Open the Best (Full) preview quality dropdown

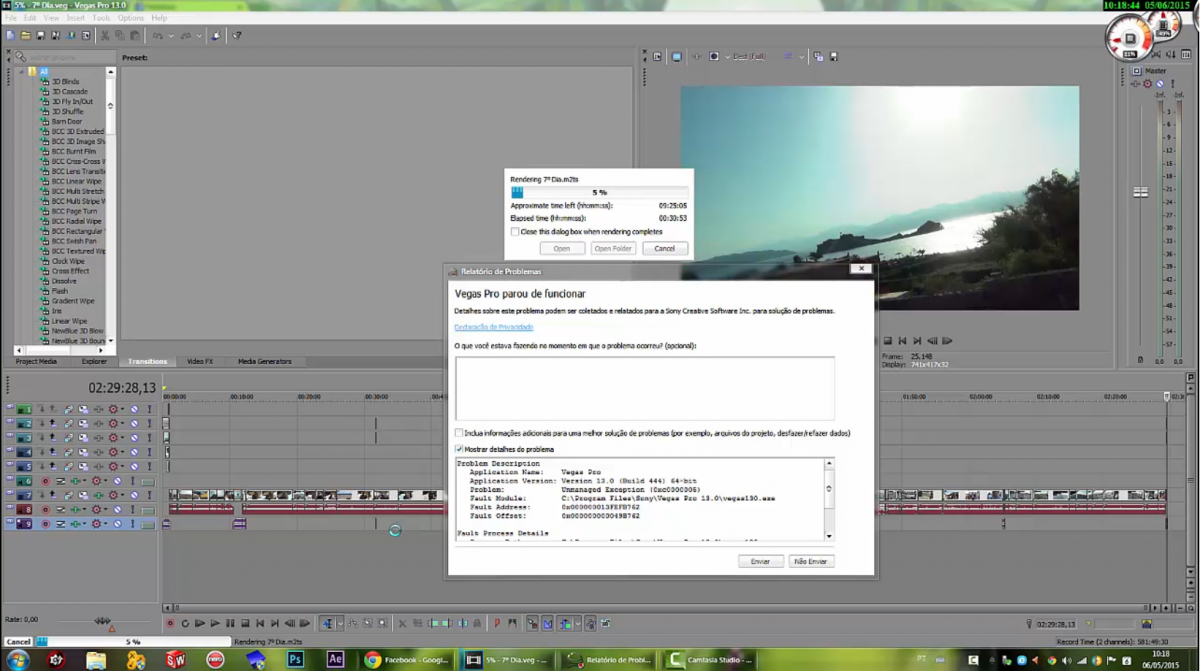[750, 57]
